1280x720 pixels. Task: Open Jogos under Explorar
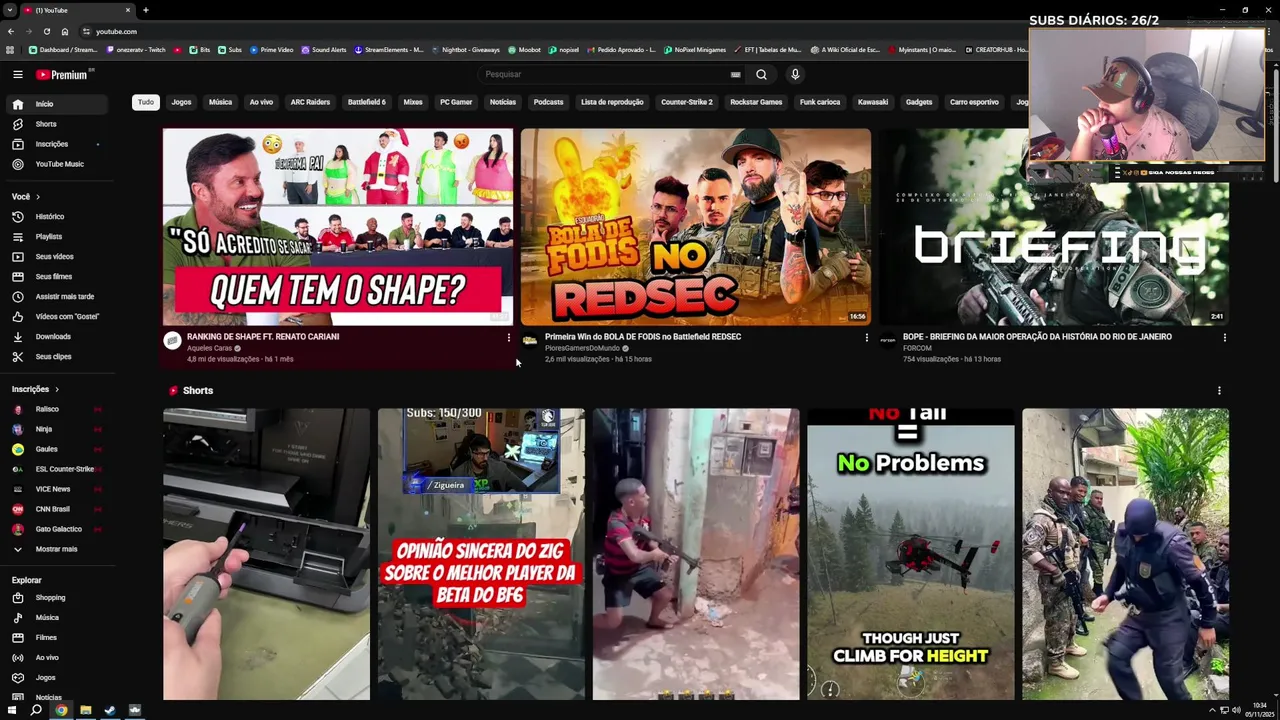pos(58,677)
